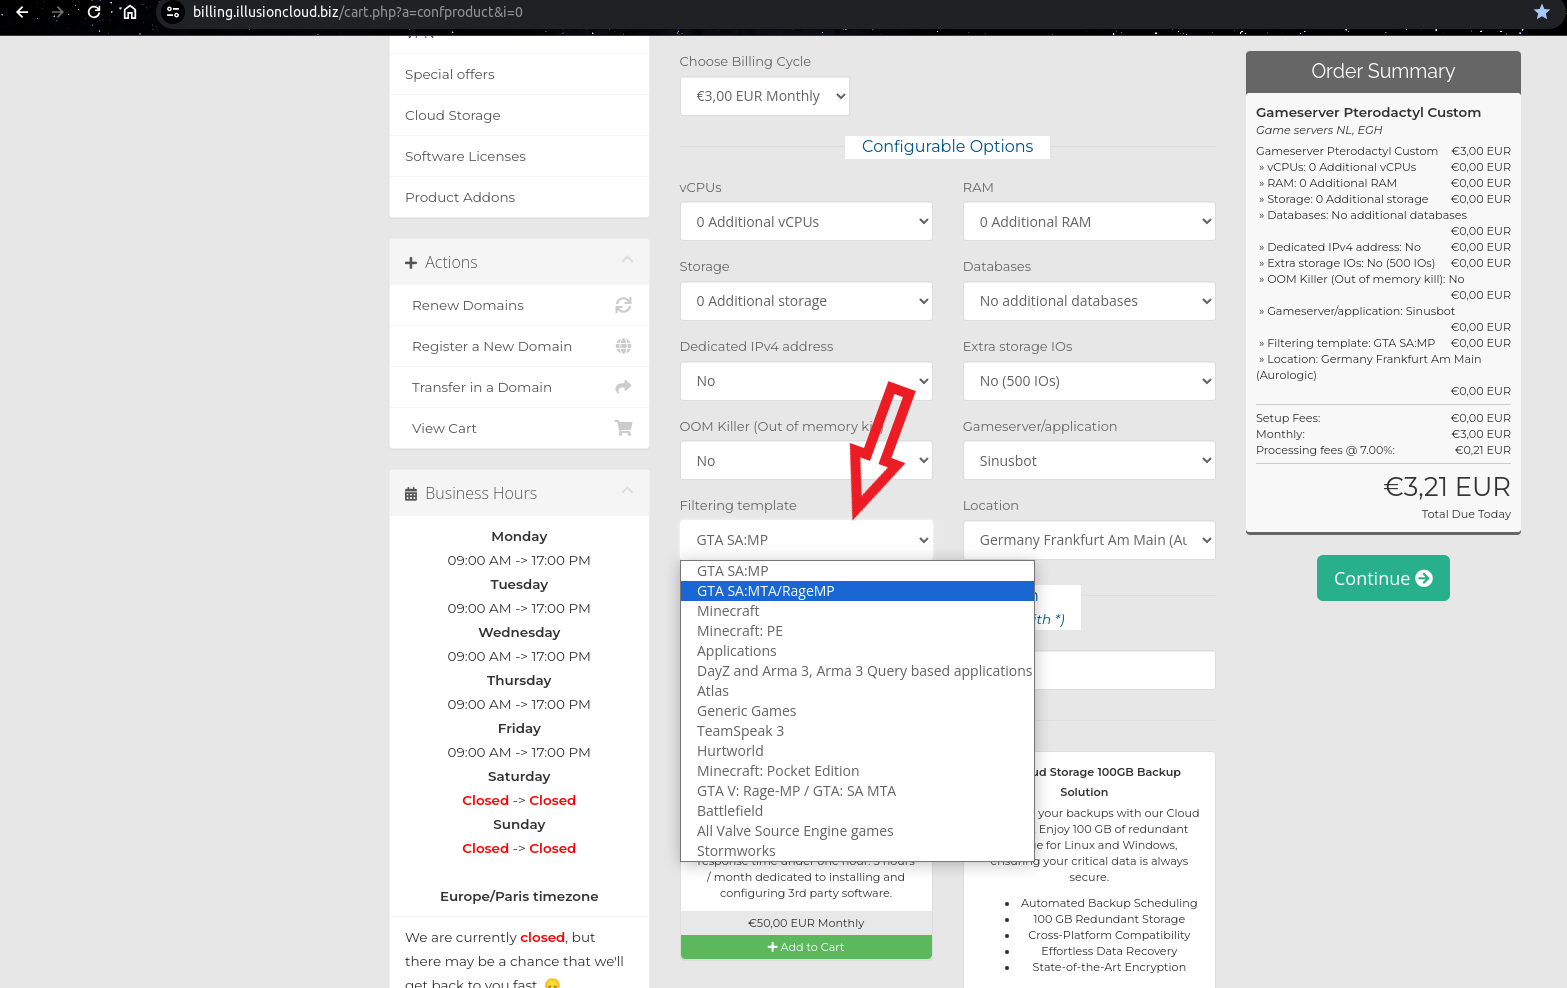
Task: Select Applications option in list
Action: pos(857,651)
